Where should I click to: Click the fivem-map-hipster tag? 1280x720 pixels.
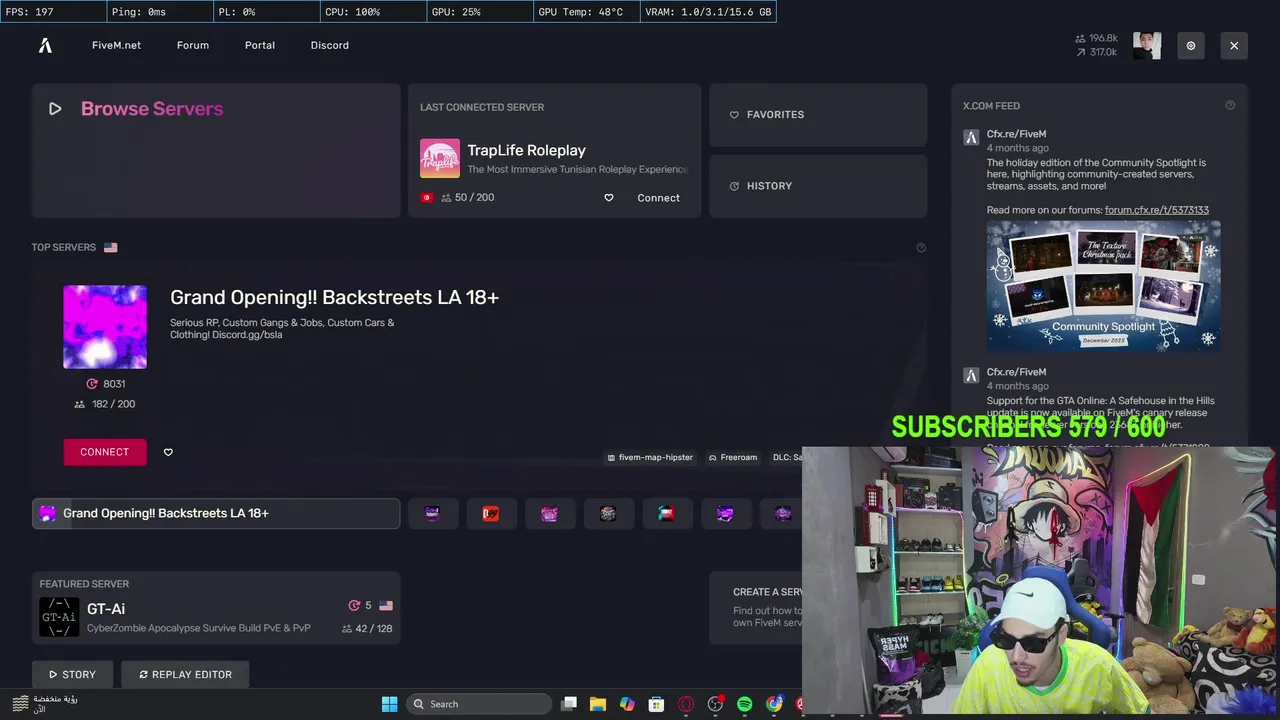pos(650,457)
